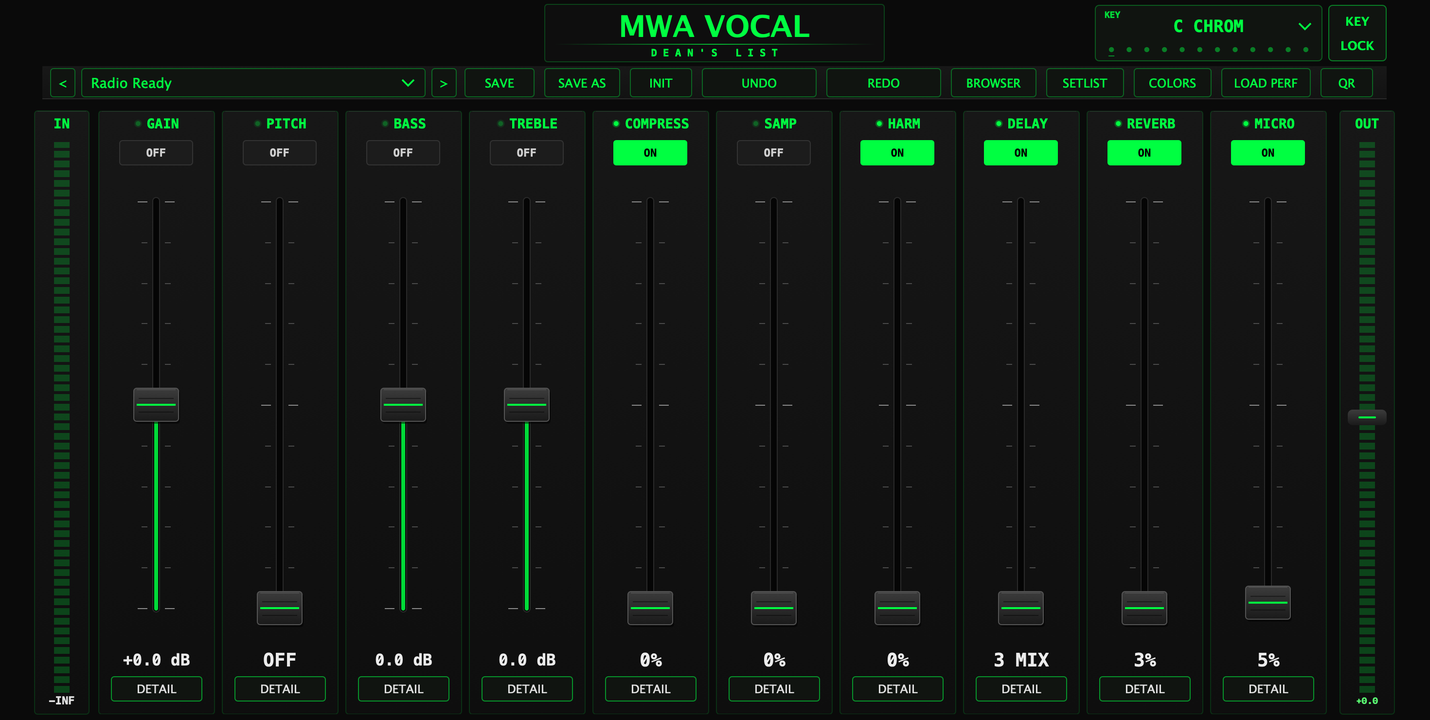Open the preset BROWSER
Viewport: 1430px width, 720px height.
pos(993,83)
